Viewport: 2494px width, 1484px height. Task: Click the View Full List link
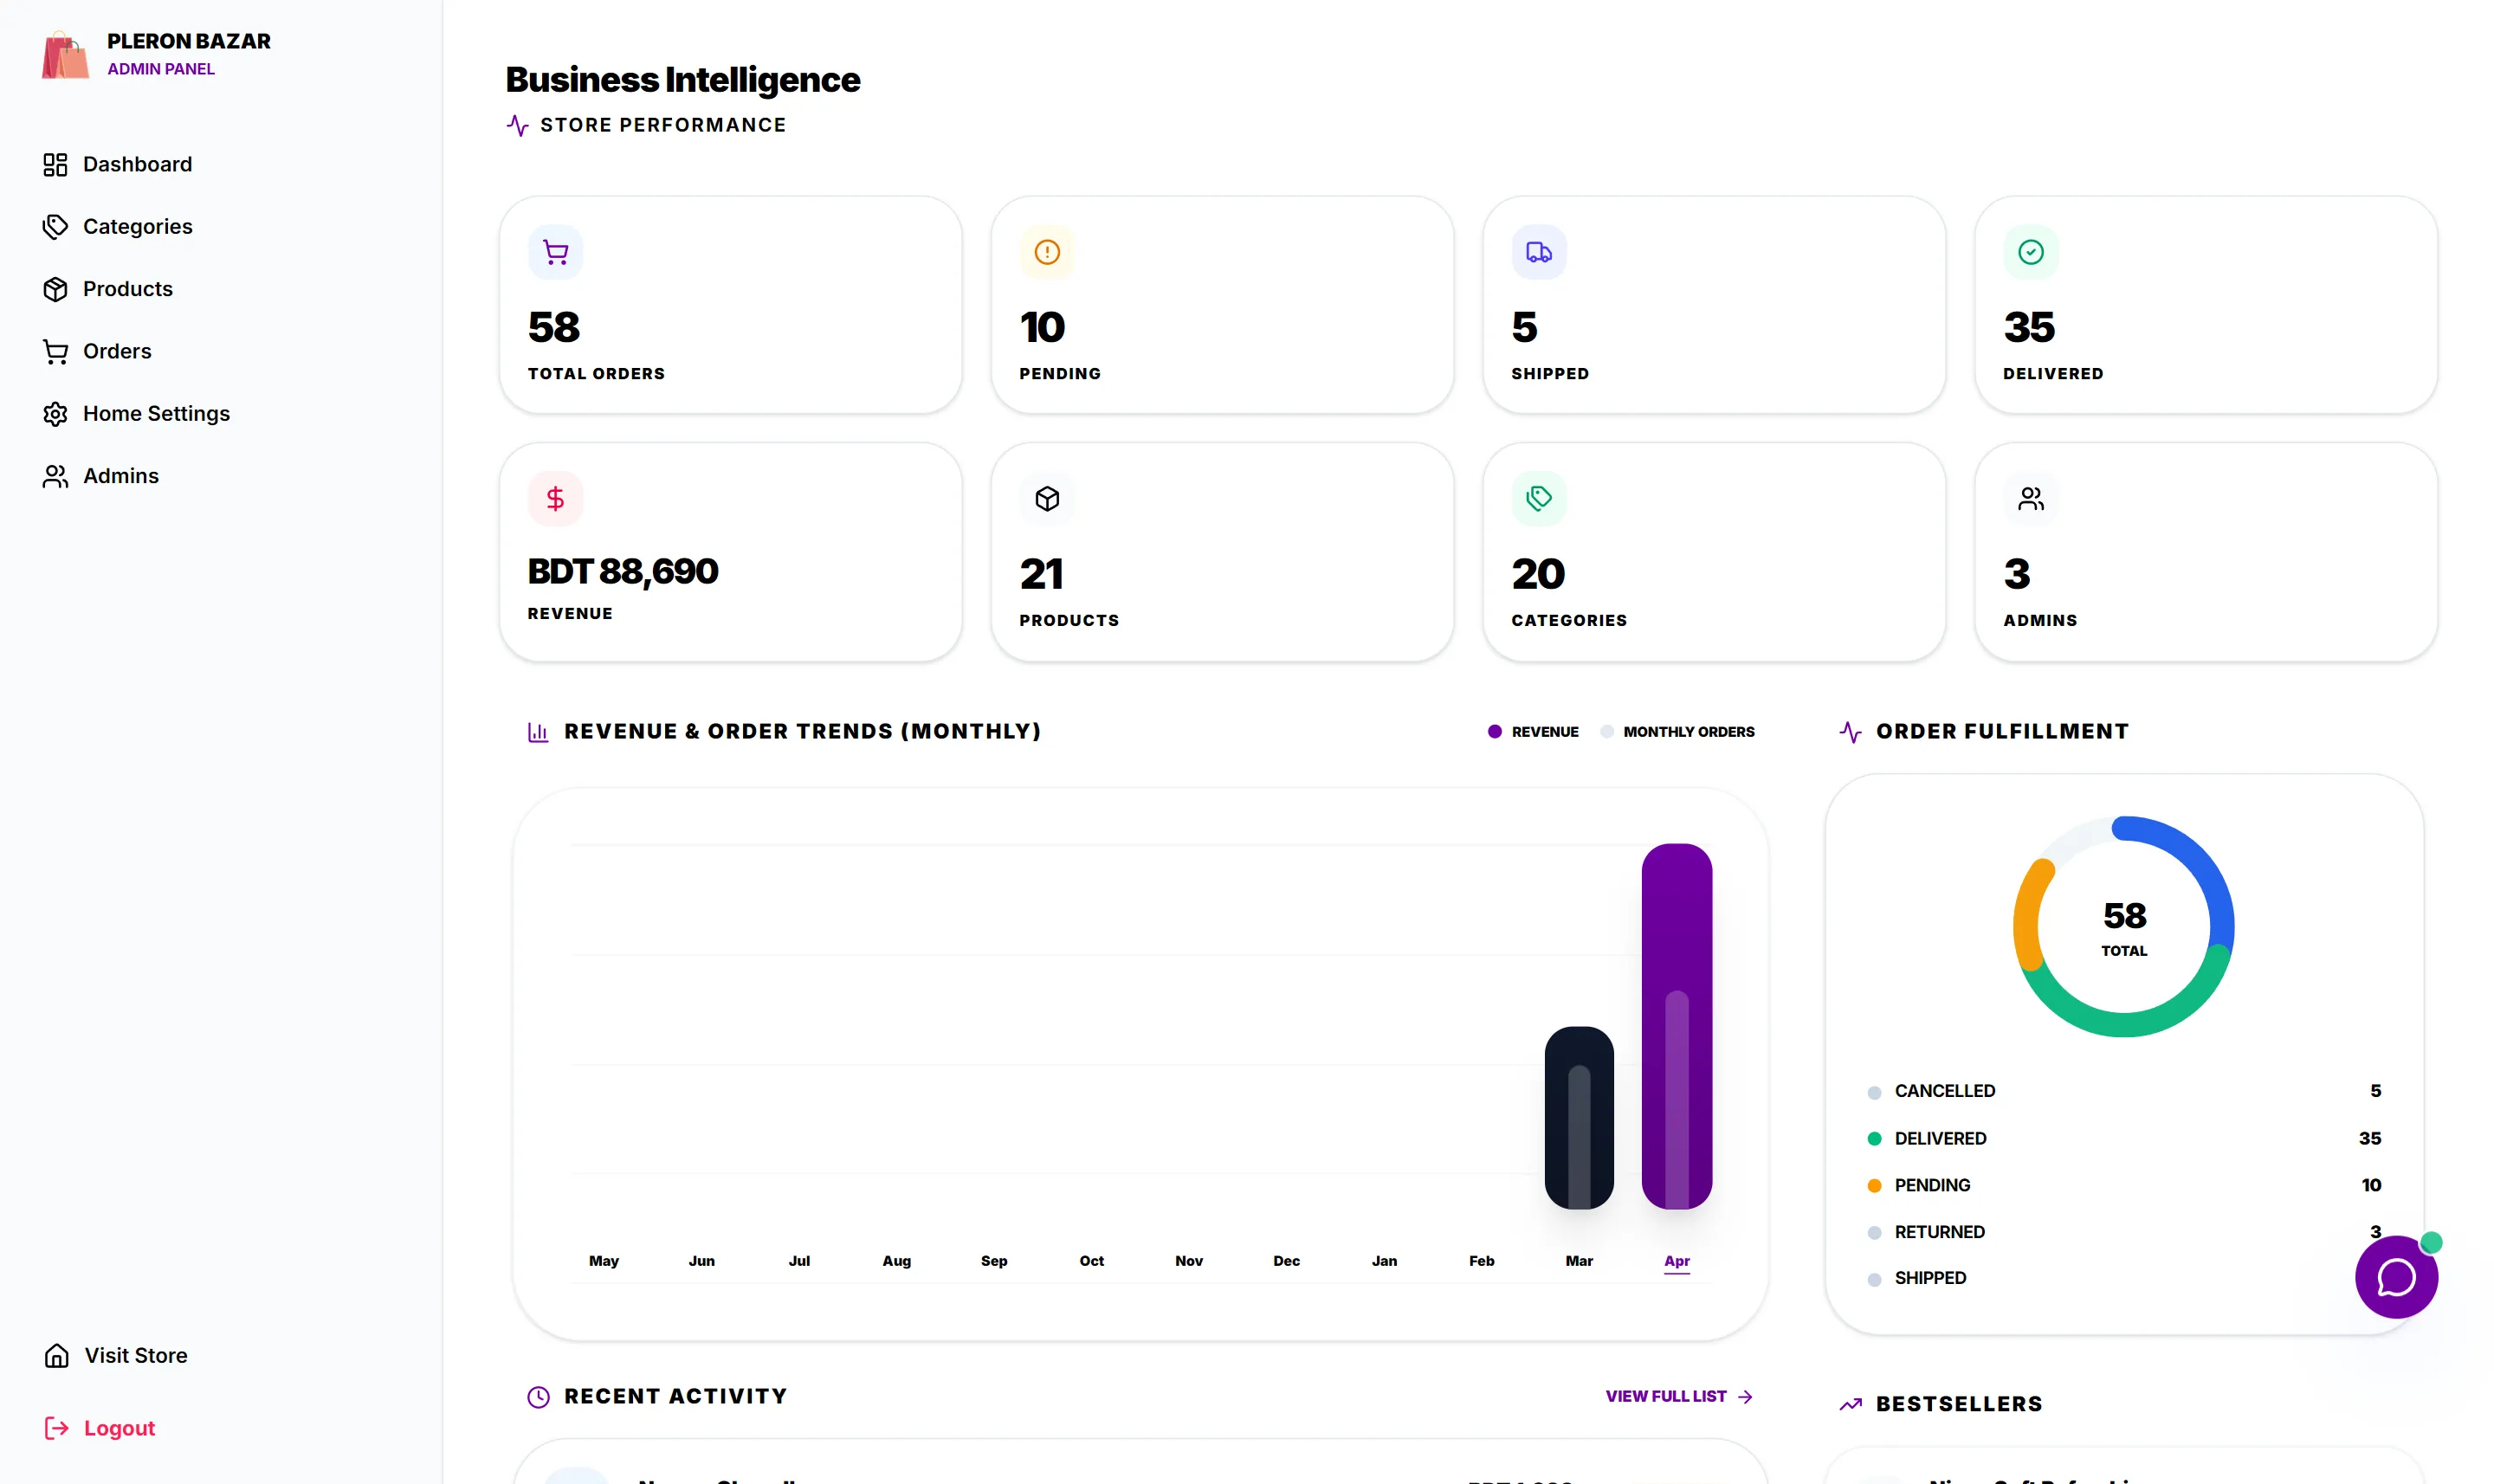[x=1678, y=1396]
